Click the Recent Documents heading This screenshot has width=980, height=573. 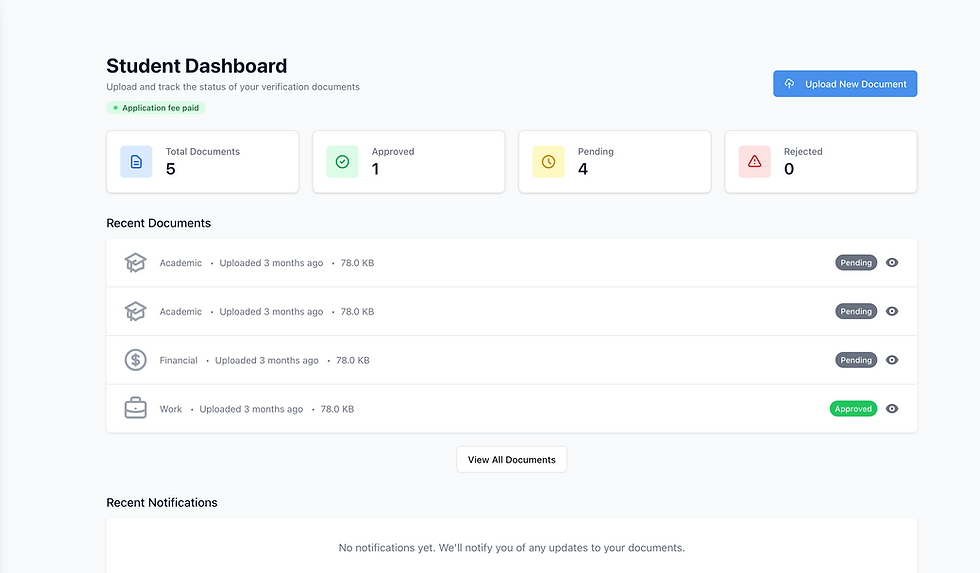159,223
